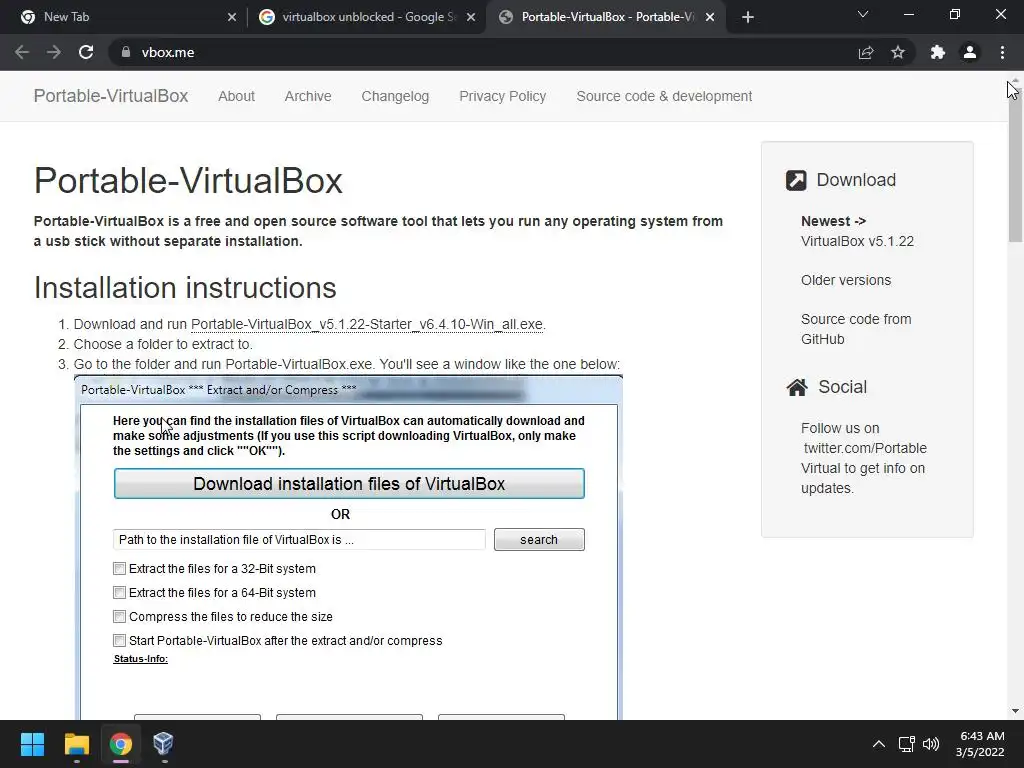
Task: Click the Portable-VirtualBox navbar brand
Action: [111, 96]
